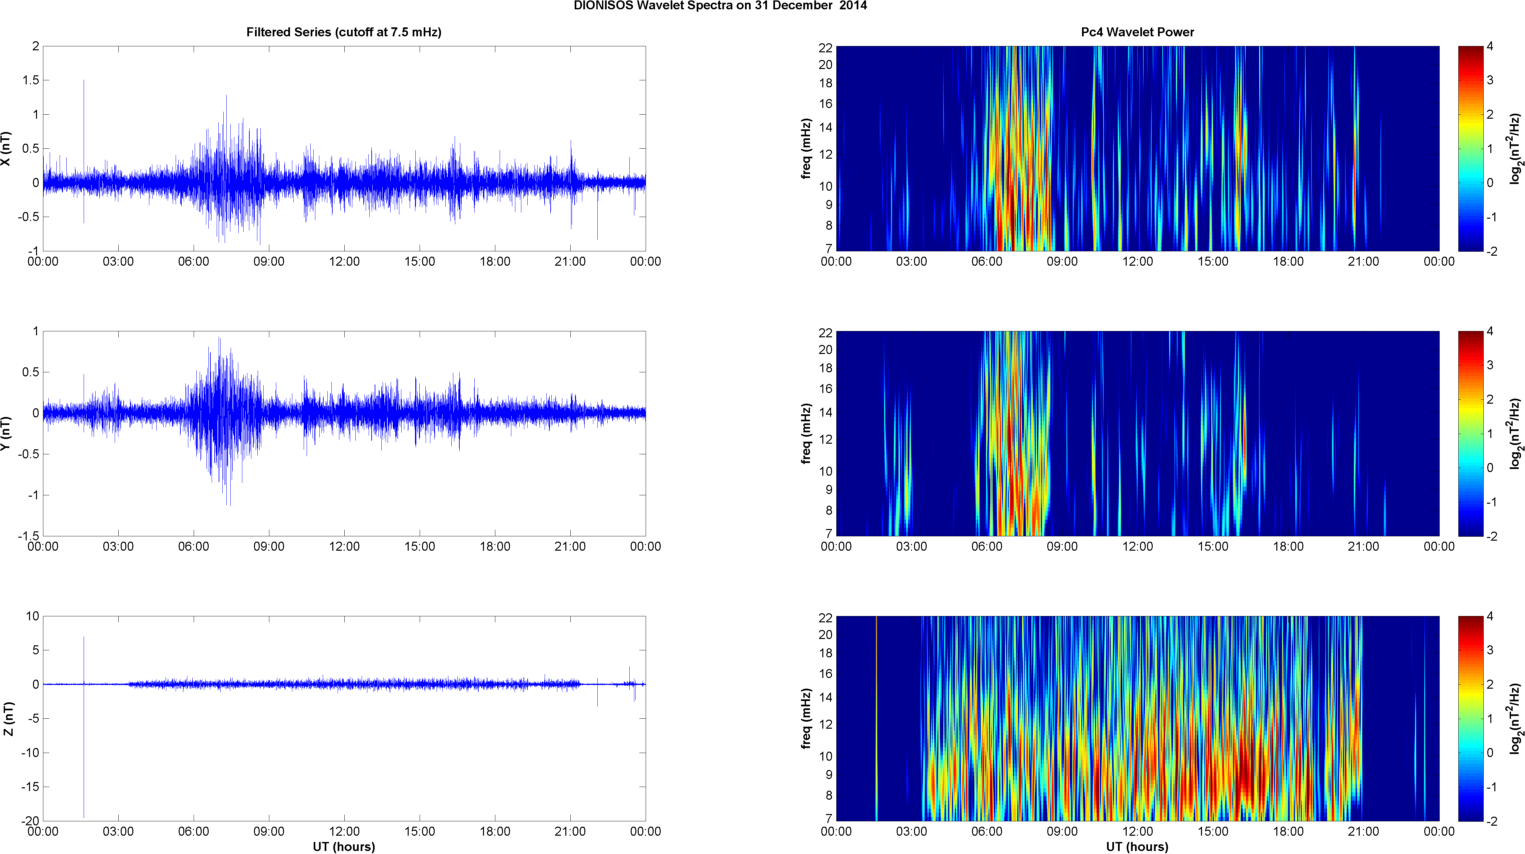Image resolution: width=1525 pixels, height=854 pixels.
Task: Click the '9' frequency tick on bottom spectrogram
Action: [x=828, y=775]
